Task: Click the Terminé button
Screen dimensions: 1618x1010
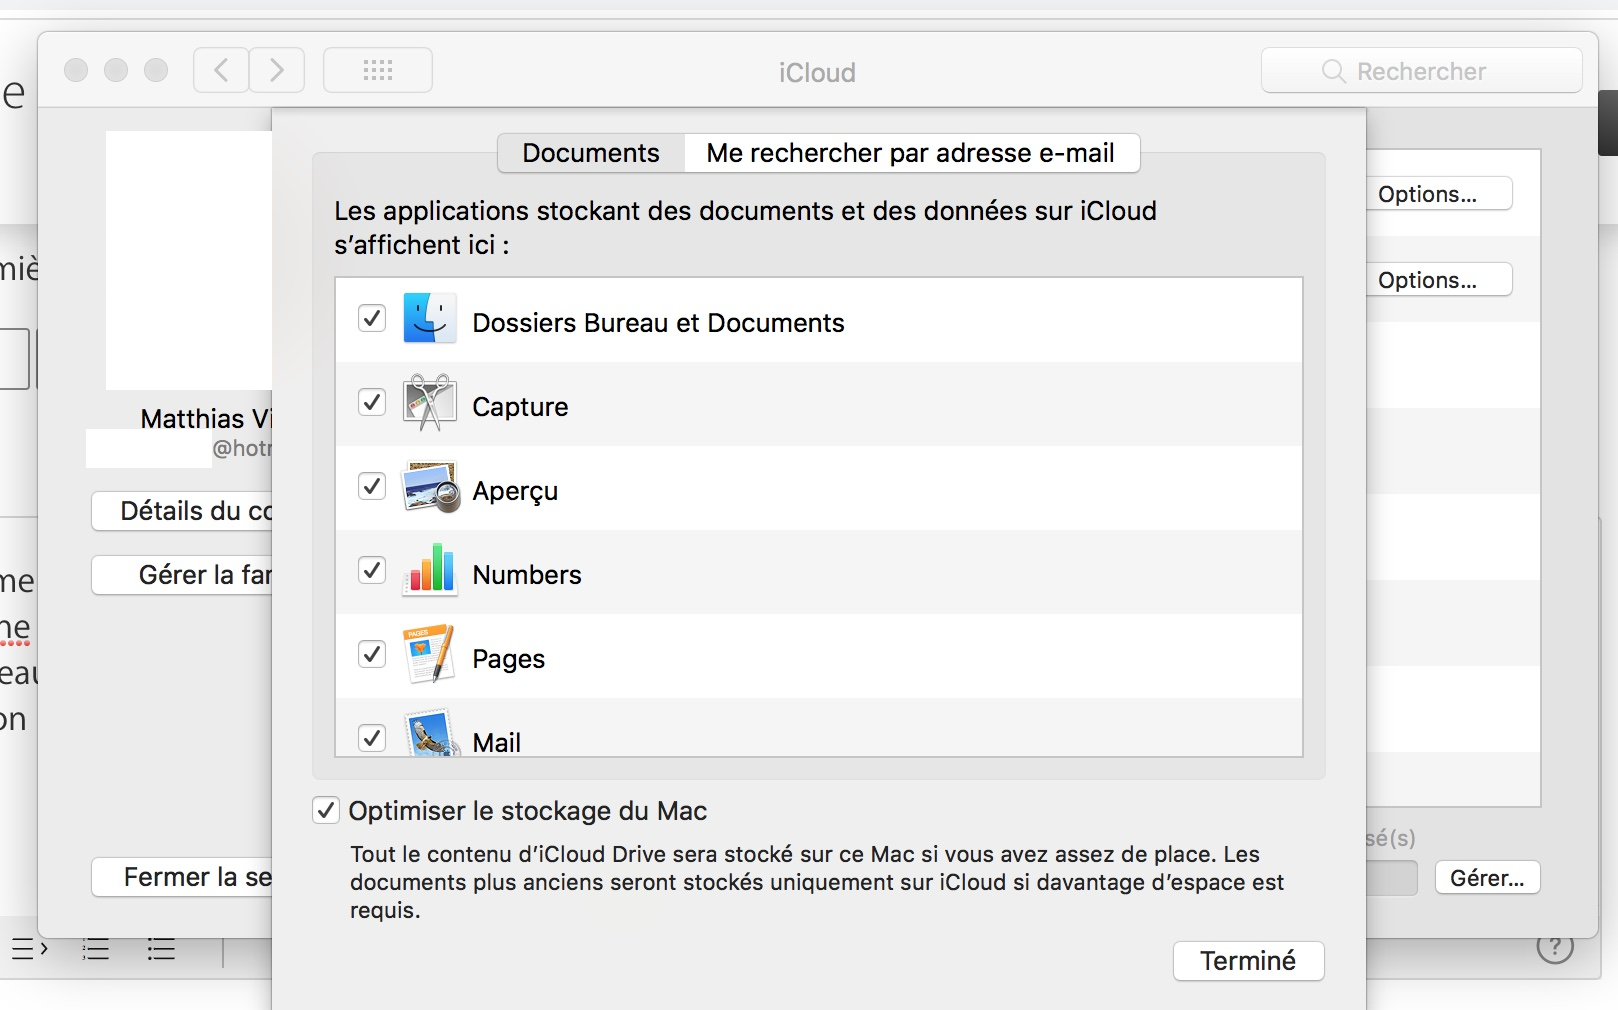Action: coord(1248,961)
